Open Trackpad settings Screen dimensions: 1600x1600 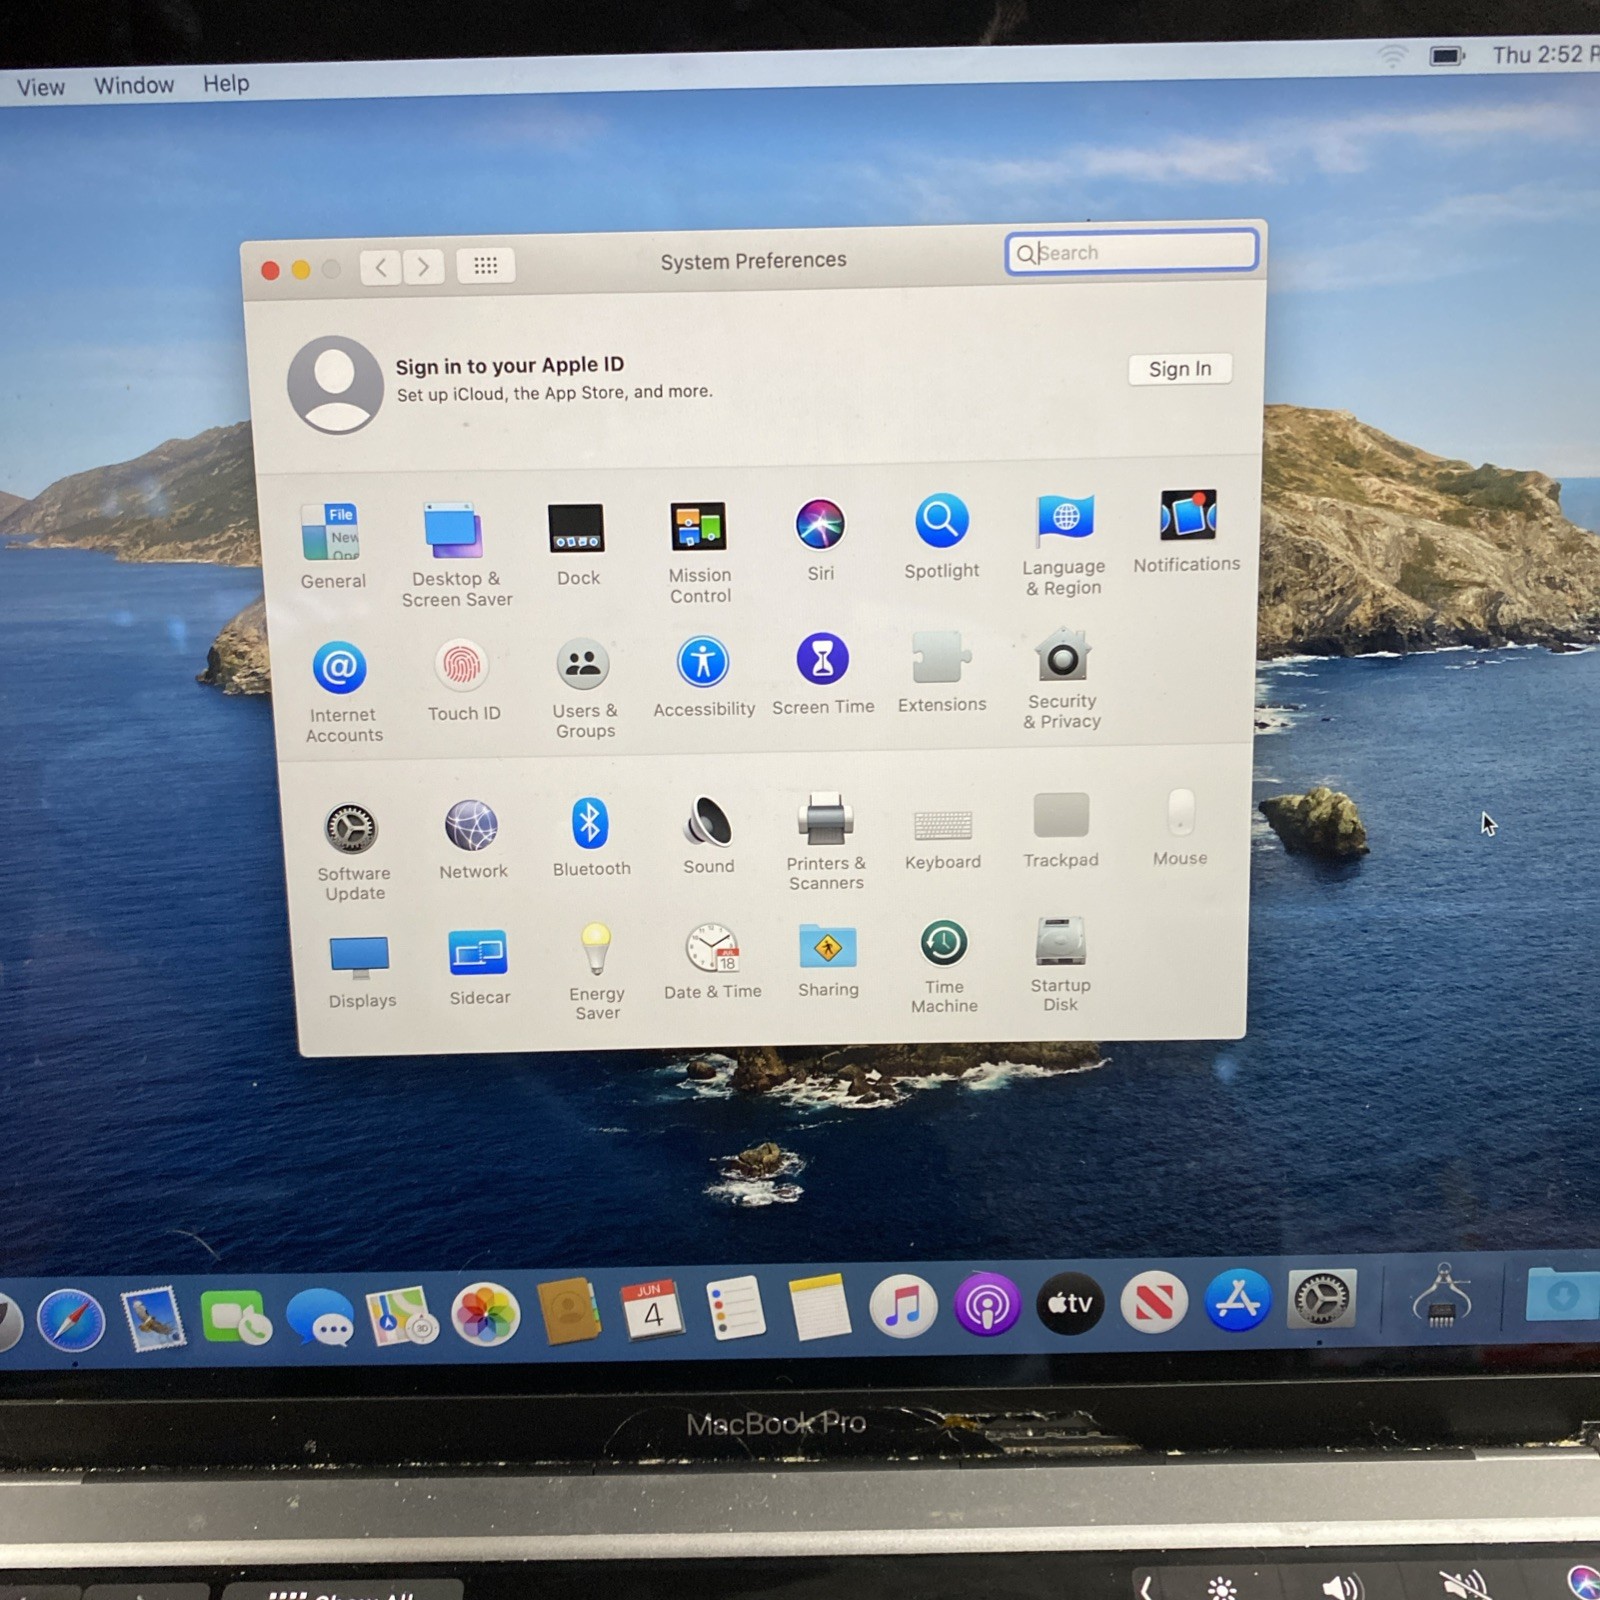[1061, 815]
